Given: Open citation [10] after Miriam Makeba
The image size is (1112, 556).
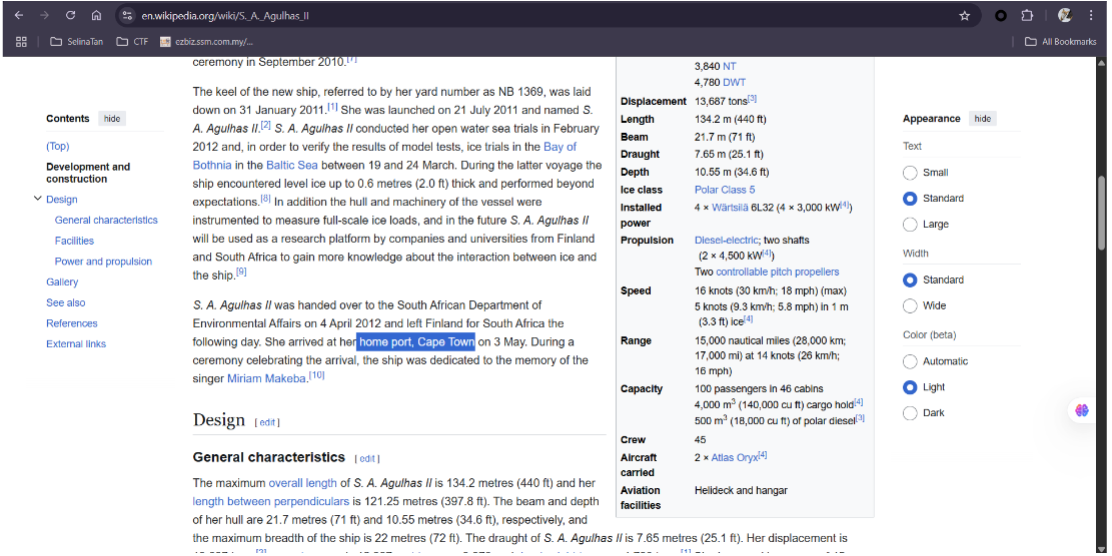Looking at the screenshot, I should pyautogui.click(x=317, y=375).
